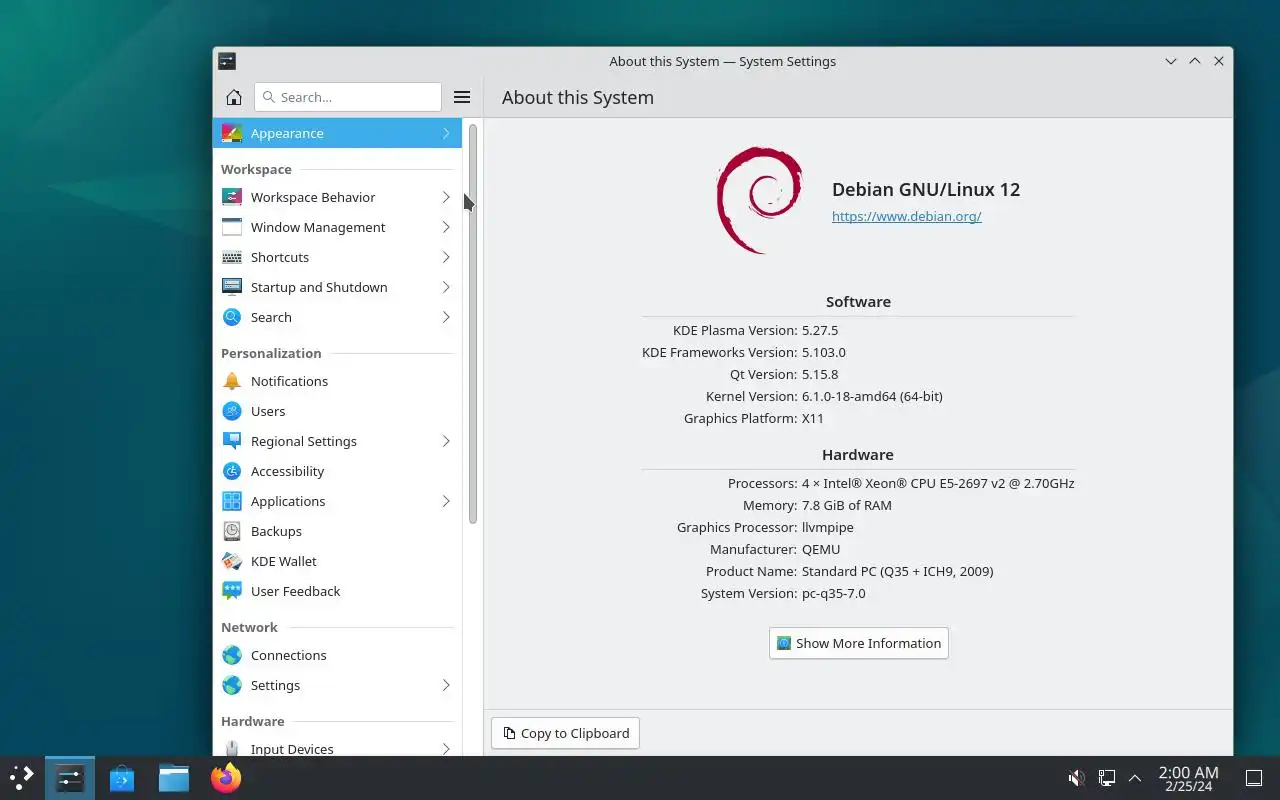Open the Discover store from the taskbar

(x=122, y=778)
